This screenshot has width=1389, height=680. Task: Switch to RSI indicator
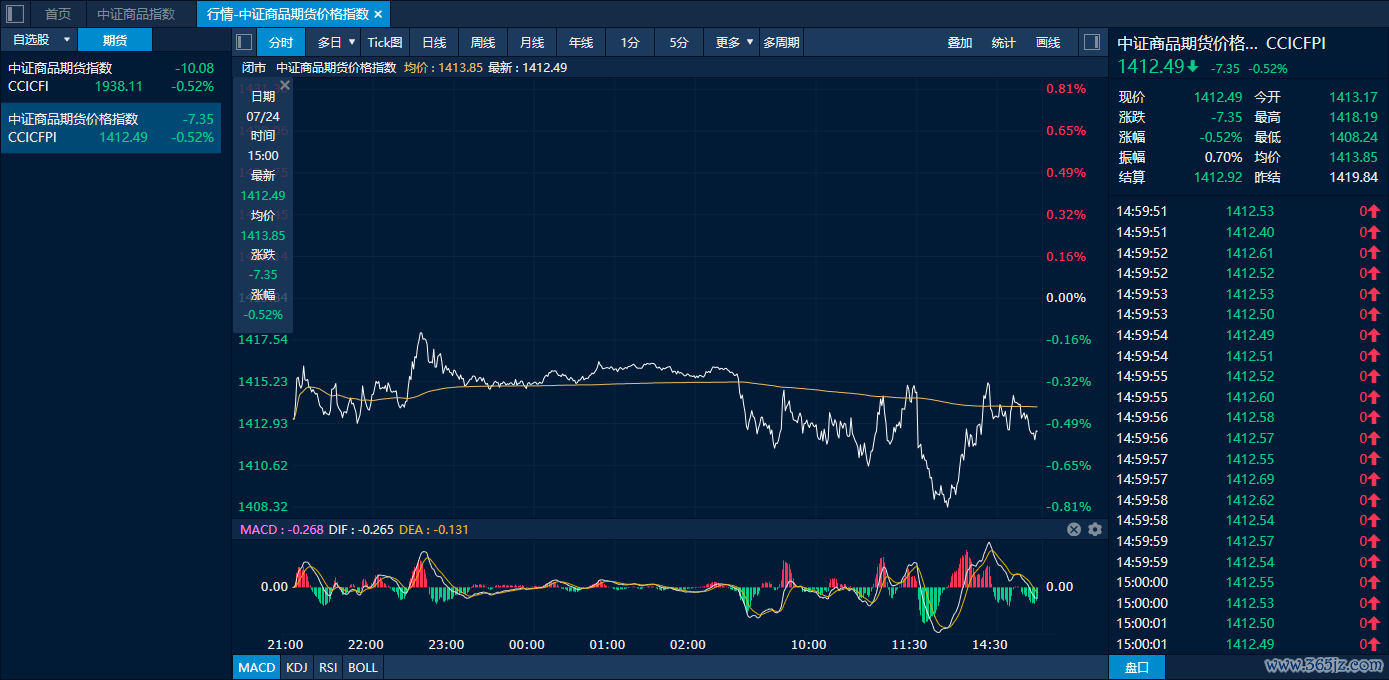tap(328, 667)
